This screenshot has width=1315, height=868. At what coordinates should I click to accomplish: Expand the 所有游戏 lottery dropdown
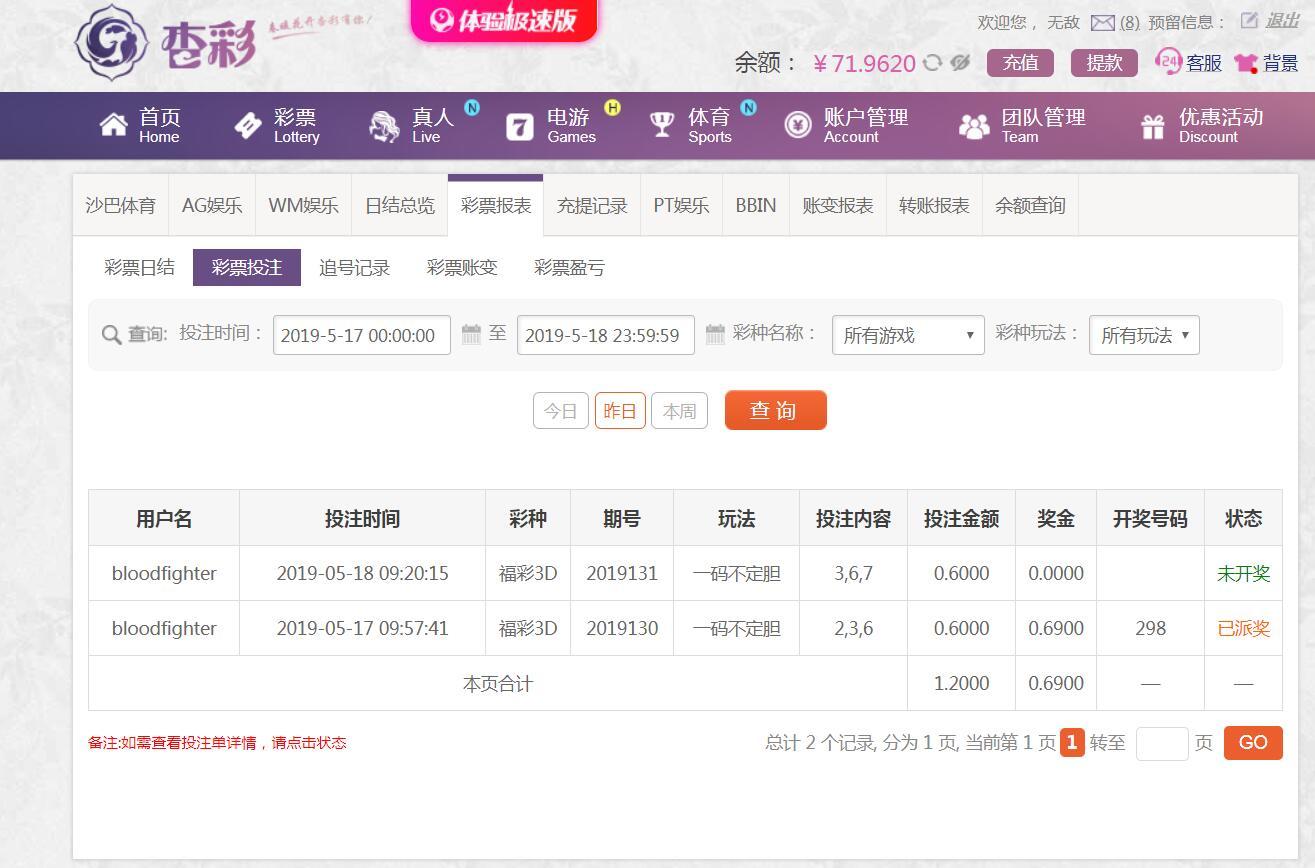pos(908,335)
